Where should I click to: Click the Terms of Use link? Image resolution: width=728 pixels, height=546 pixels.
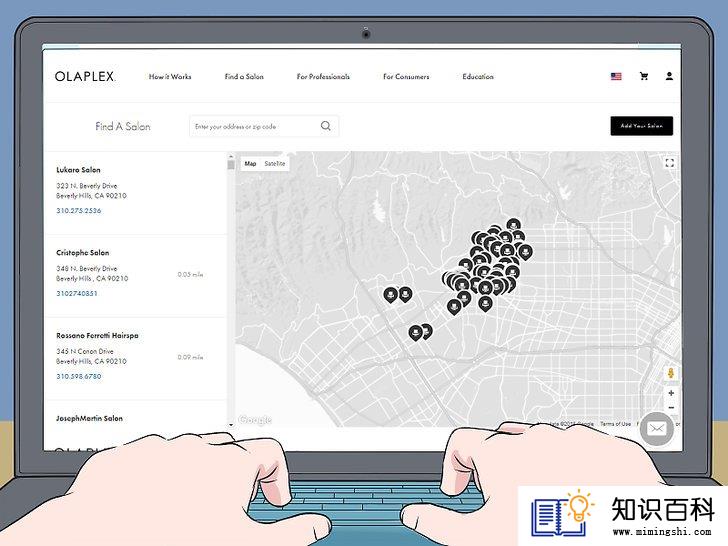click(615, 423)
